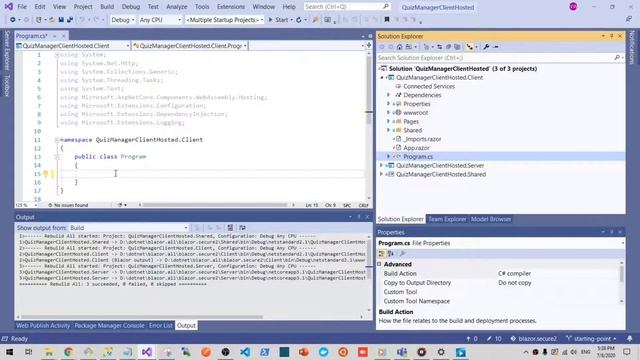Expand the QuizManagerClientHosted.Shared project

pyautogui.click(x=382, y=174)
